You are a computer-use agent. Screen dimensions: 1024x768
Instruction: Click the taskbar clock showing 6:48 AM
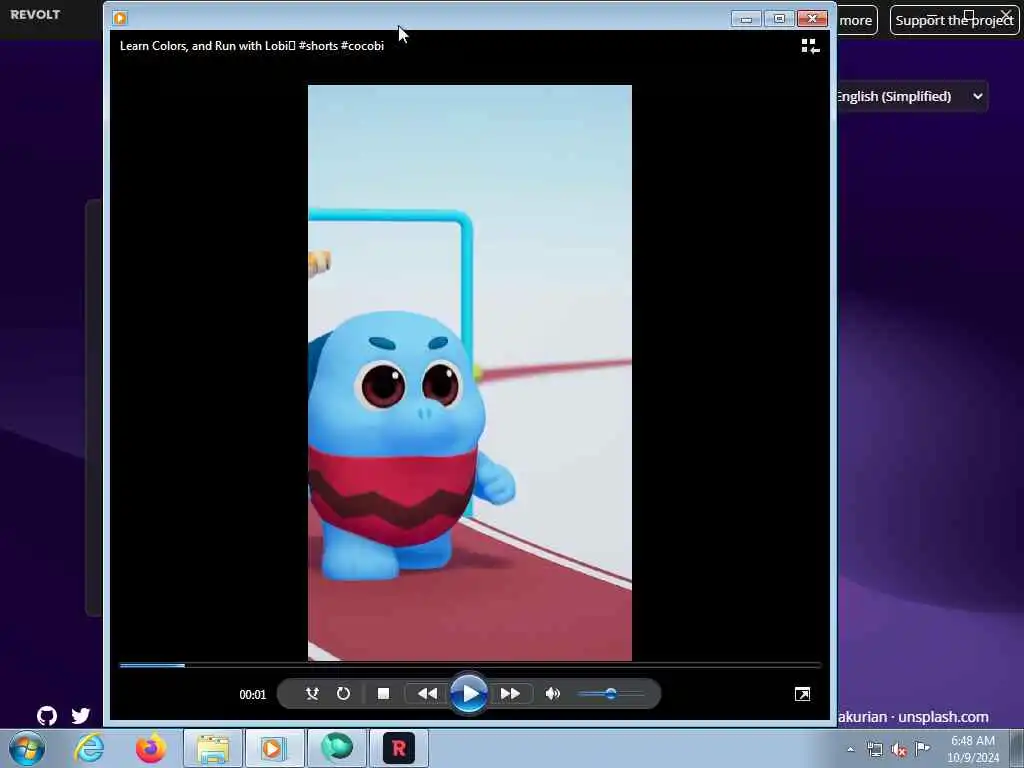972,748
